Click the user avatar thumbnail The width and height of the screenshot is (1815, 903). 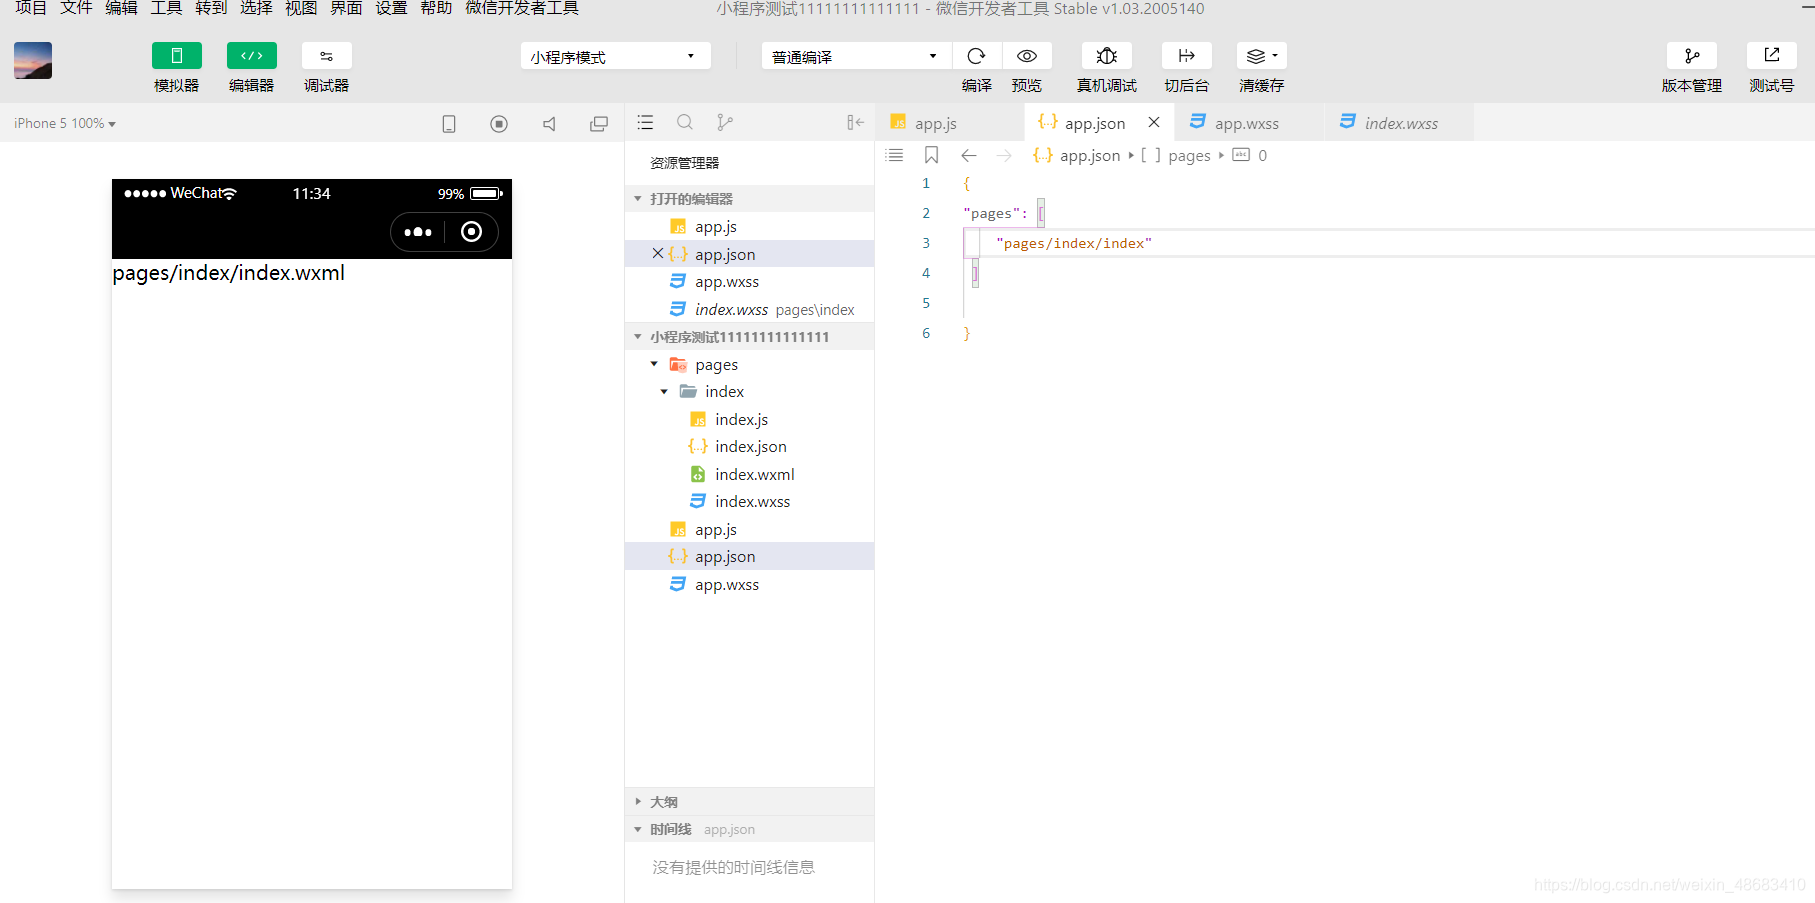click(33, 60)
